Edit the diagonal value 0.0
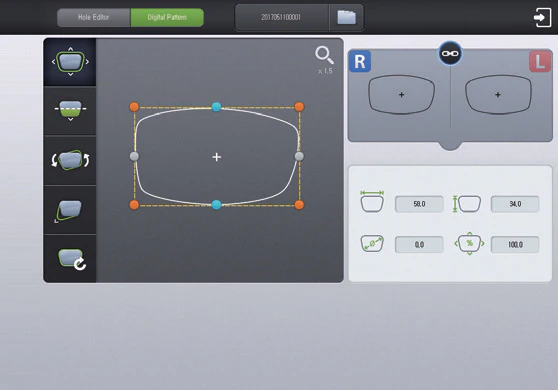Viewport: 558px width, 390px height. (419, 244)
